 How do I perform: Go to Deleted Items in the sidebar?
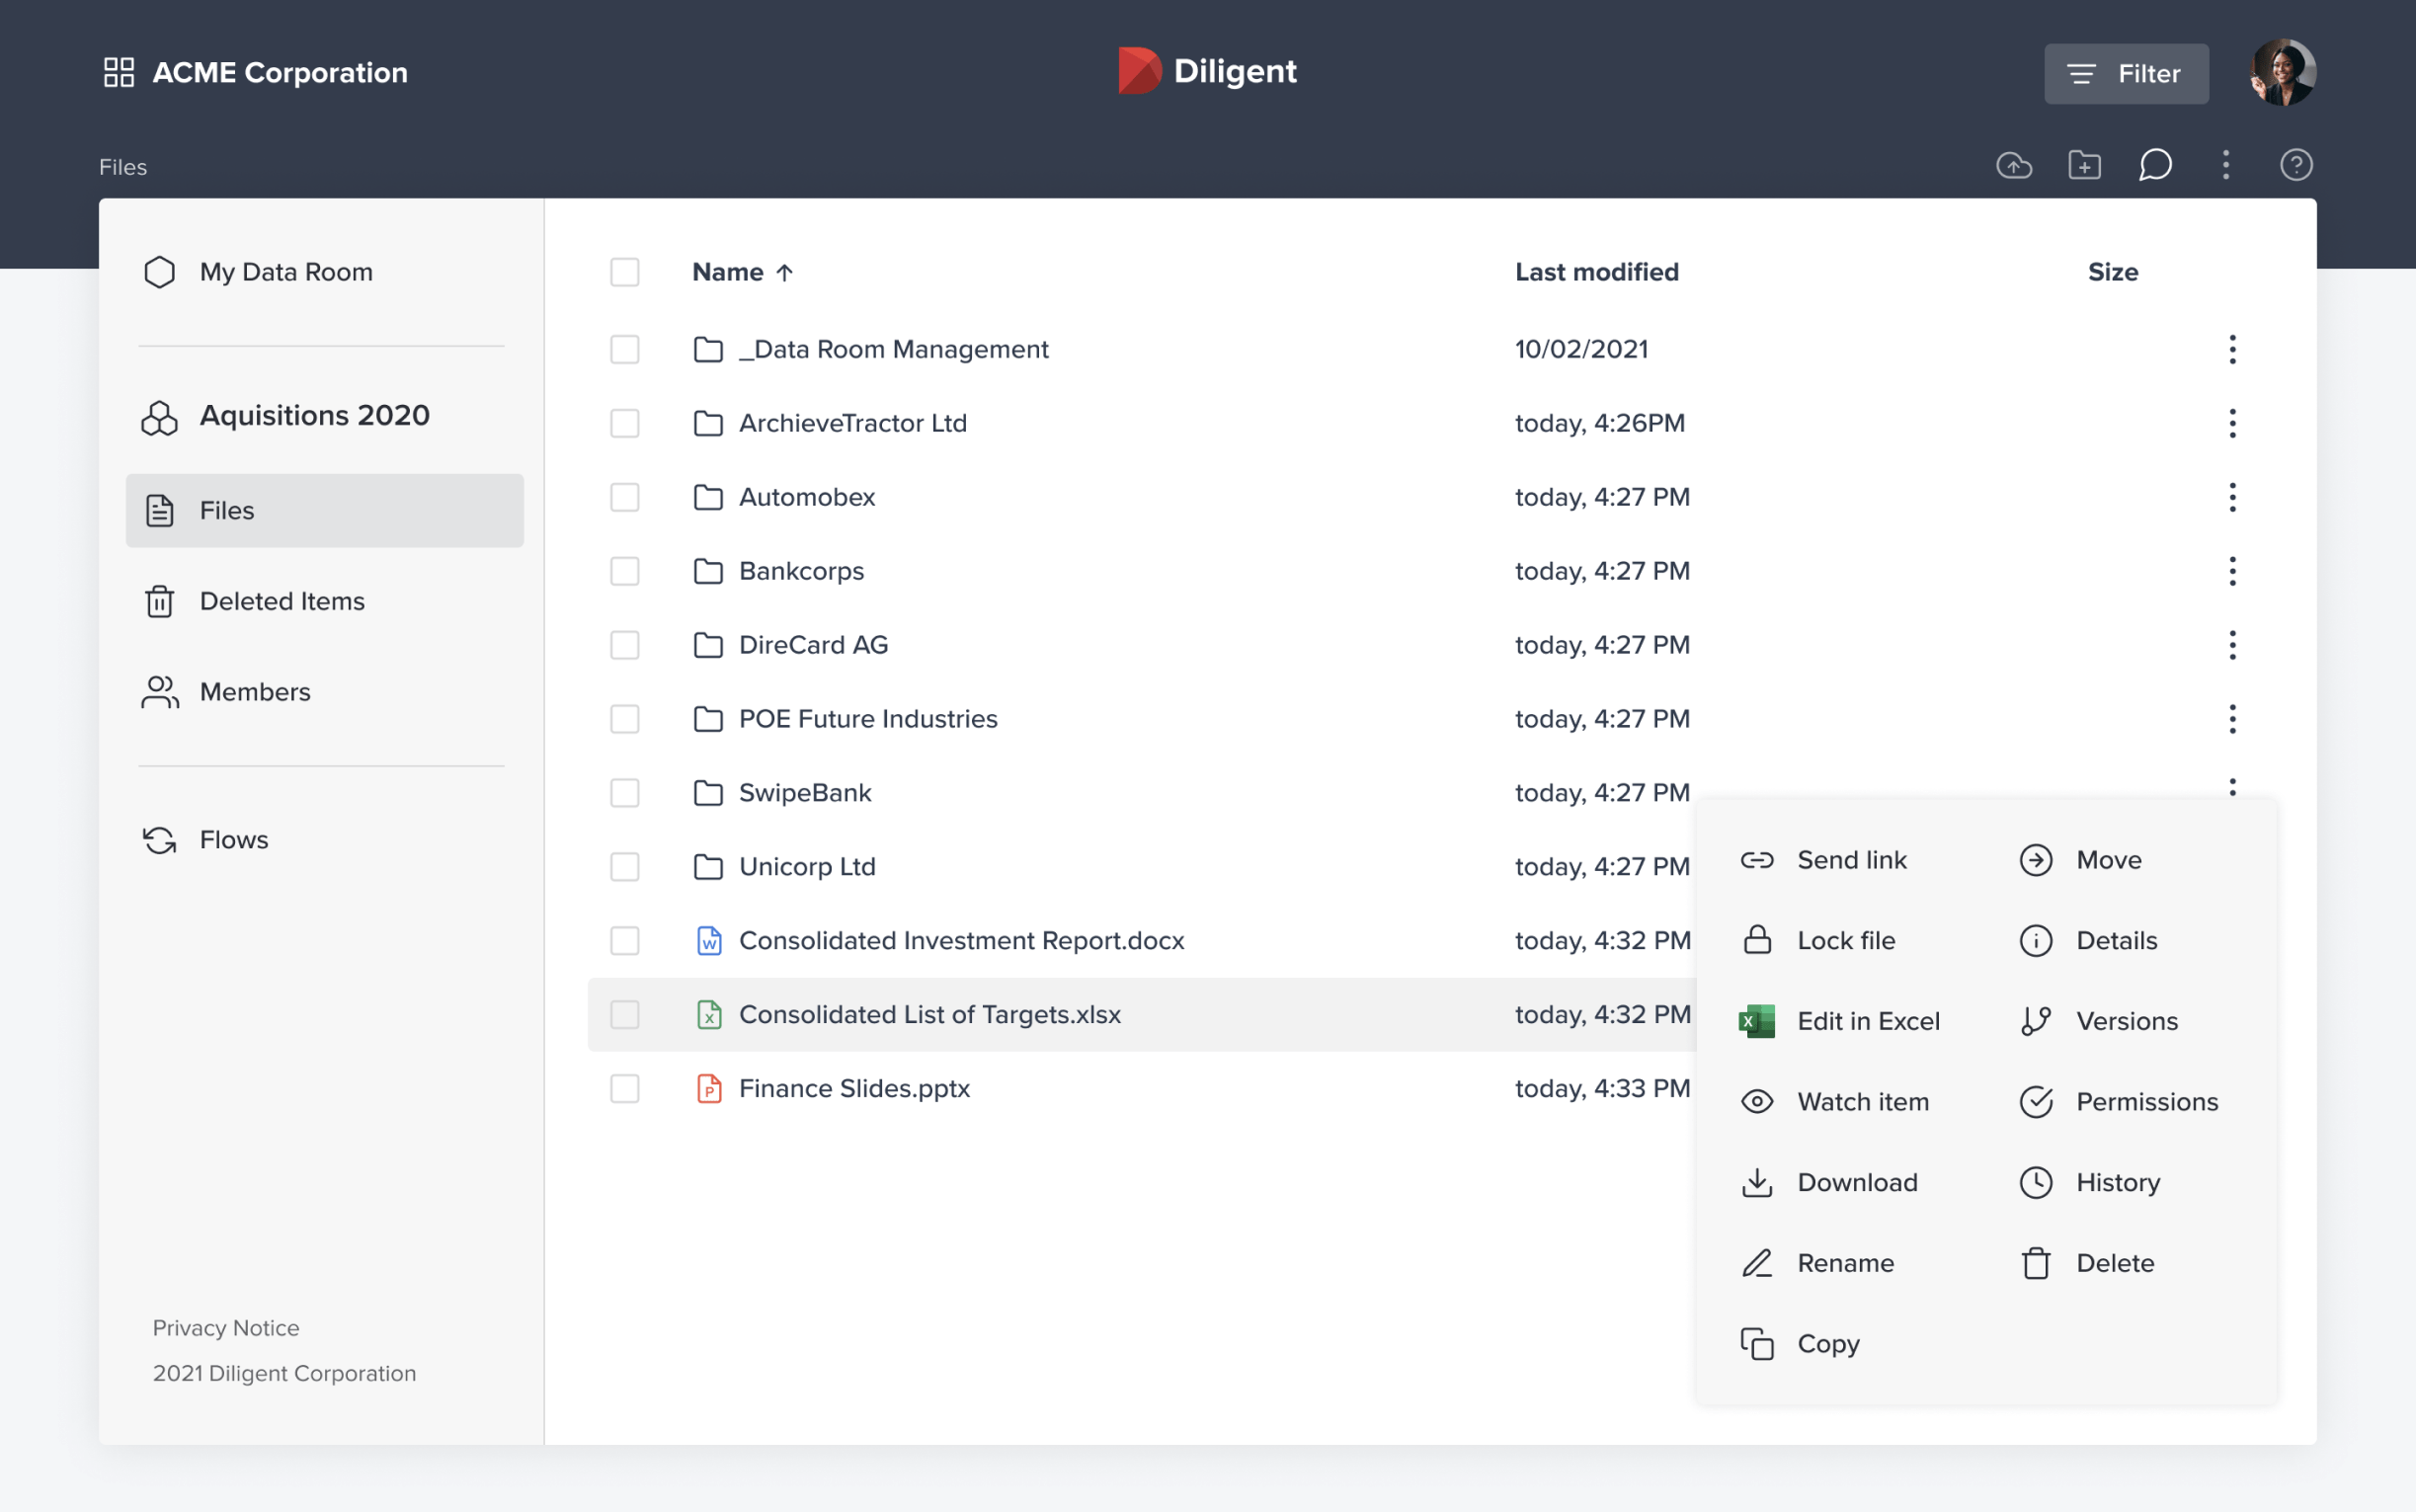[x=282, y=601]
